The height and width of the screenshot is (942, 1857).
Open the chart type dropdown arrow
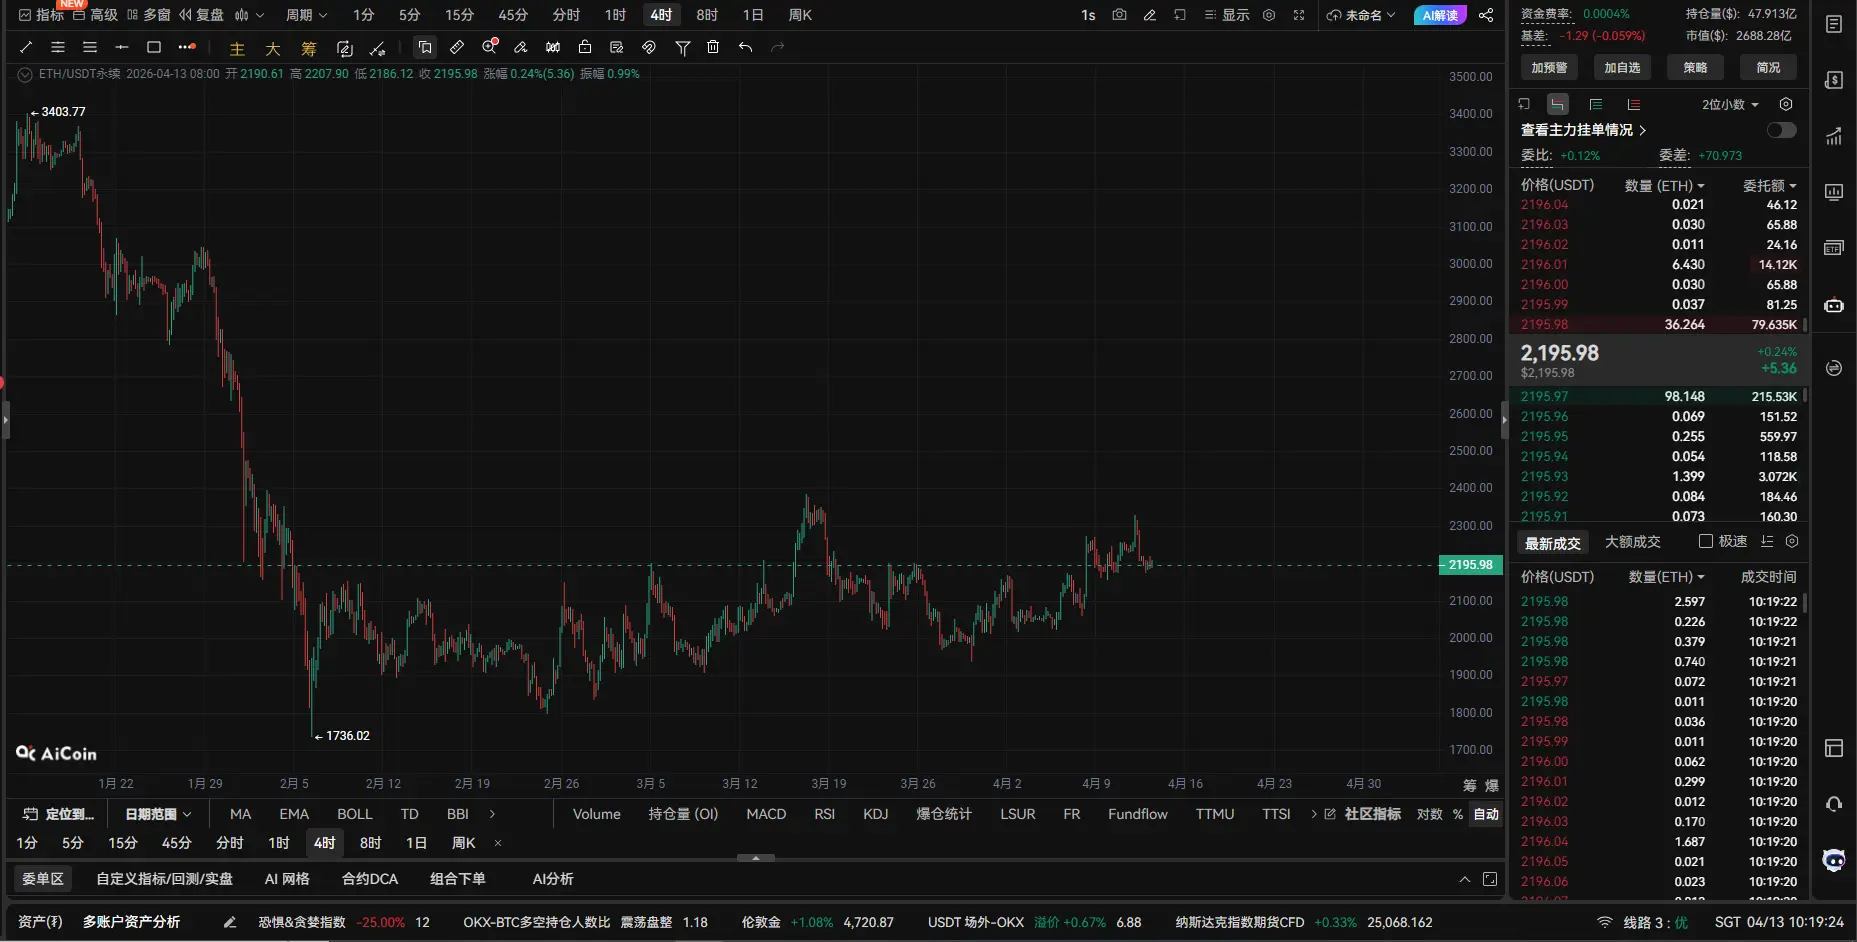(x=260, y=15)
